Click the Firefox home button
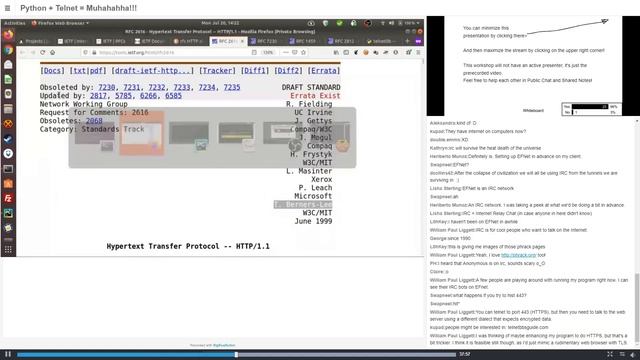The width and height of the screenshot is (640, 360). pyautogui.click(x=52, y=52)
